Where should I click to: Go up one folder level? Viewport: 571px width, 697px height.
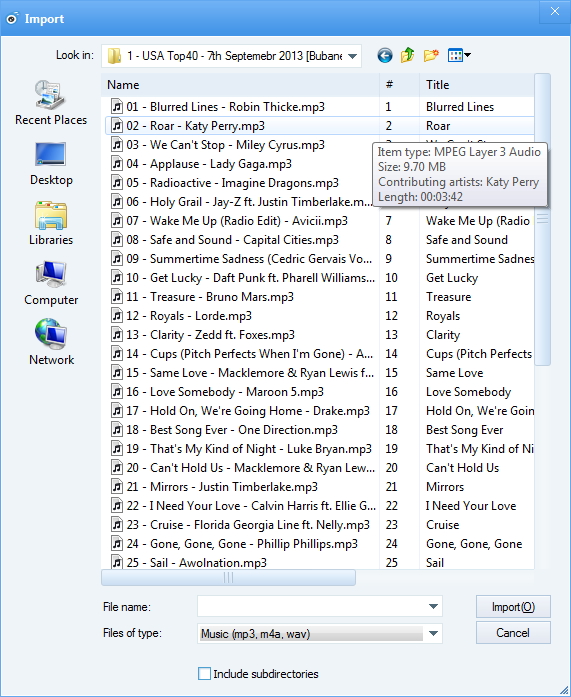click(x=407, y=56)
